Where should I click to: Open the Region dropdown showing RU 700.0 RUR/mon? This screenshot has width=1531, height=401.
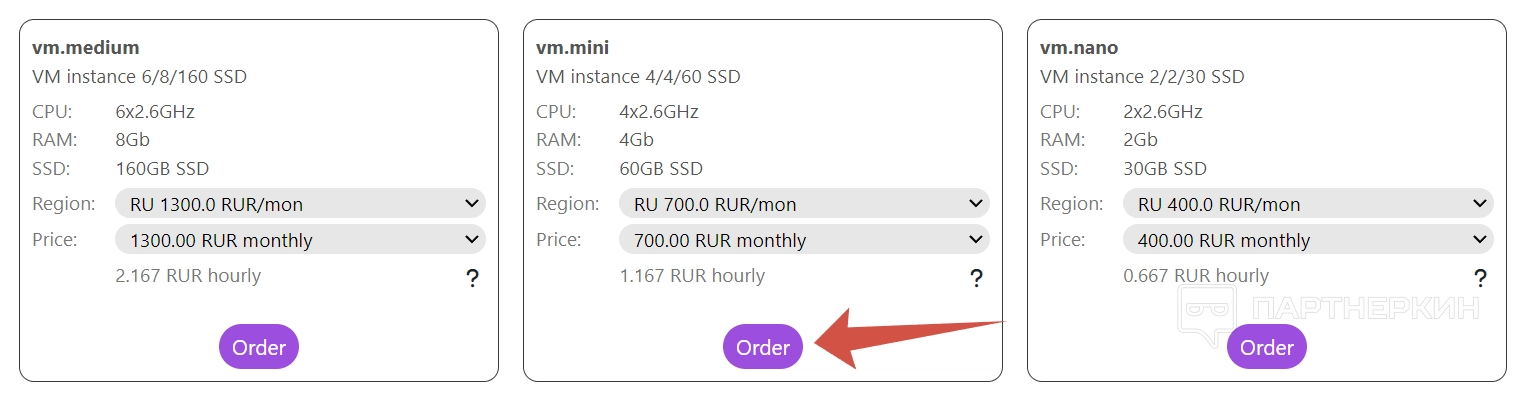[x=804, y=204]
